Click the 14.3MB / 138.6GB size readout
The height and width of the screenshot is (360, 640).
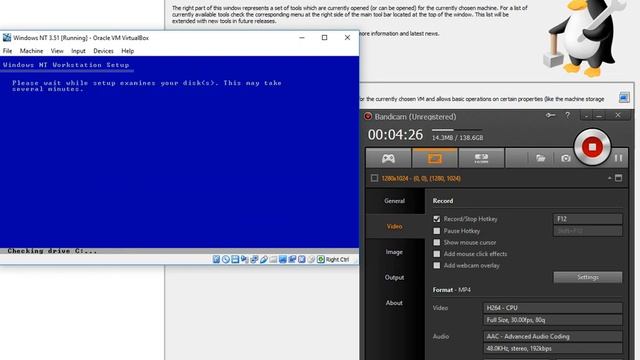coord(457,138)
